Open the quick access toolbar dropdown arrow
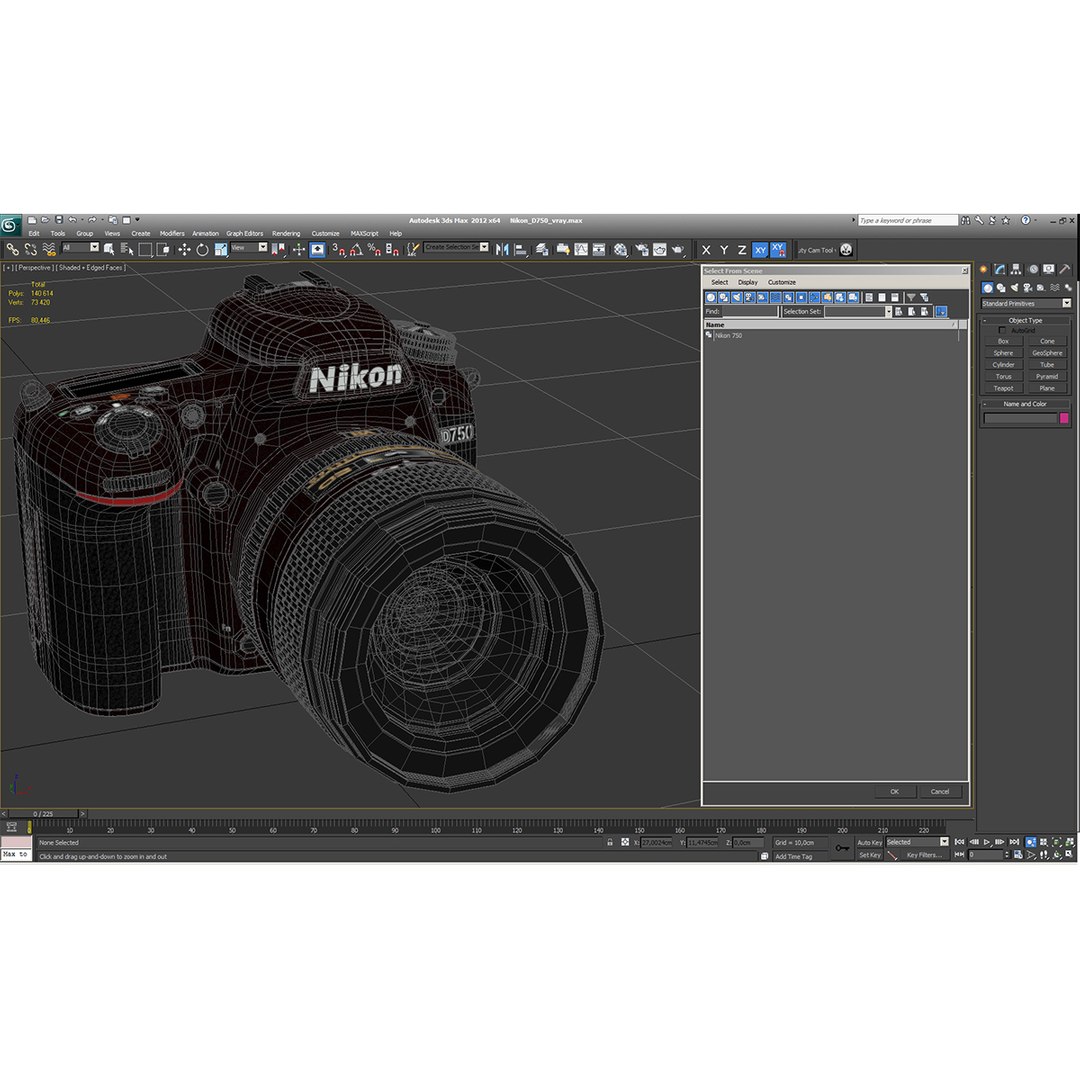 [x=137, y=220]
